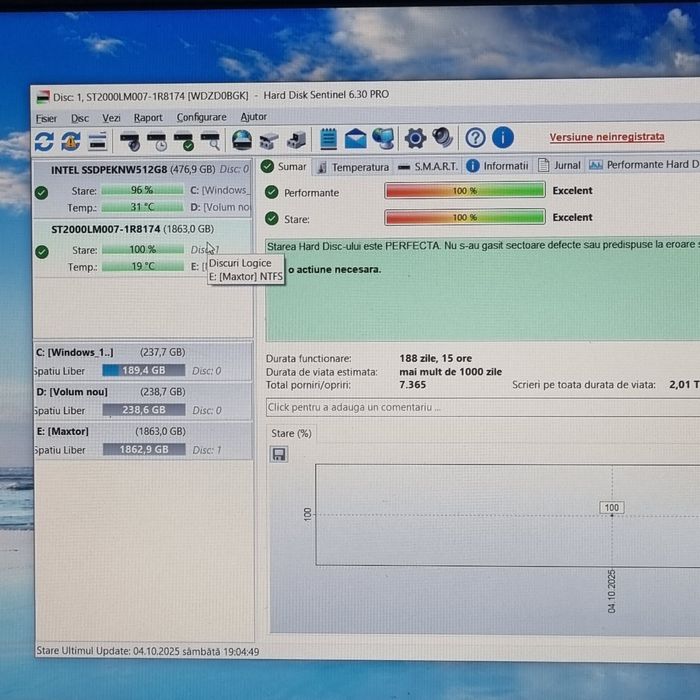Viewport: 700px width, 700px height.
Task: Click the save floppy icon above graph
Action: click(x=279, y=454)
